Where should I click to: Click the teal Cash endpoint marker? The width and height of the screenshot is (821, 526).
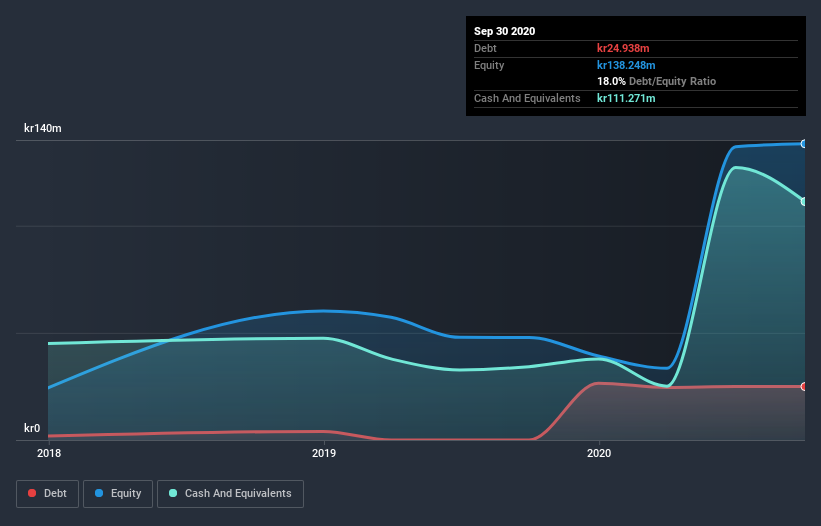tap(804, 202)
